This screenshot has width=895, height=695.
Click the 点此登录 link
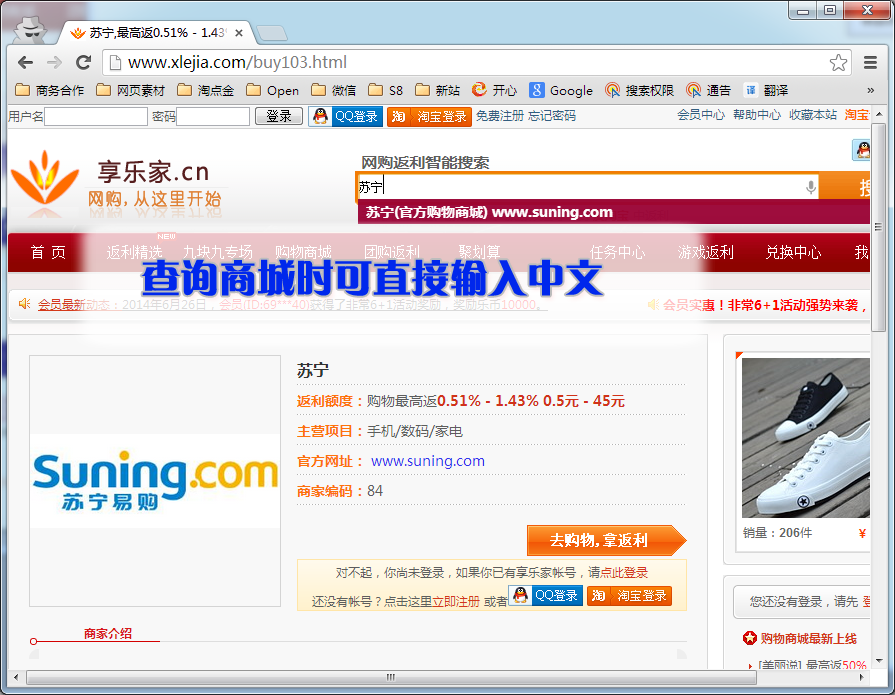pos(624,572)
